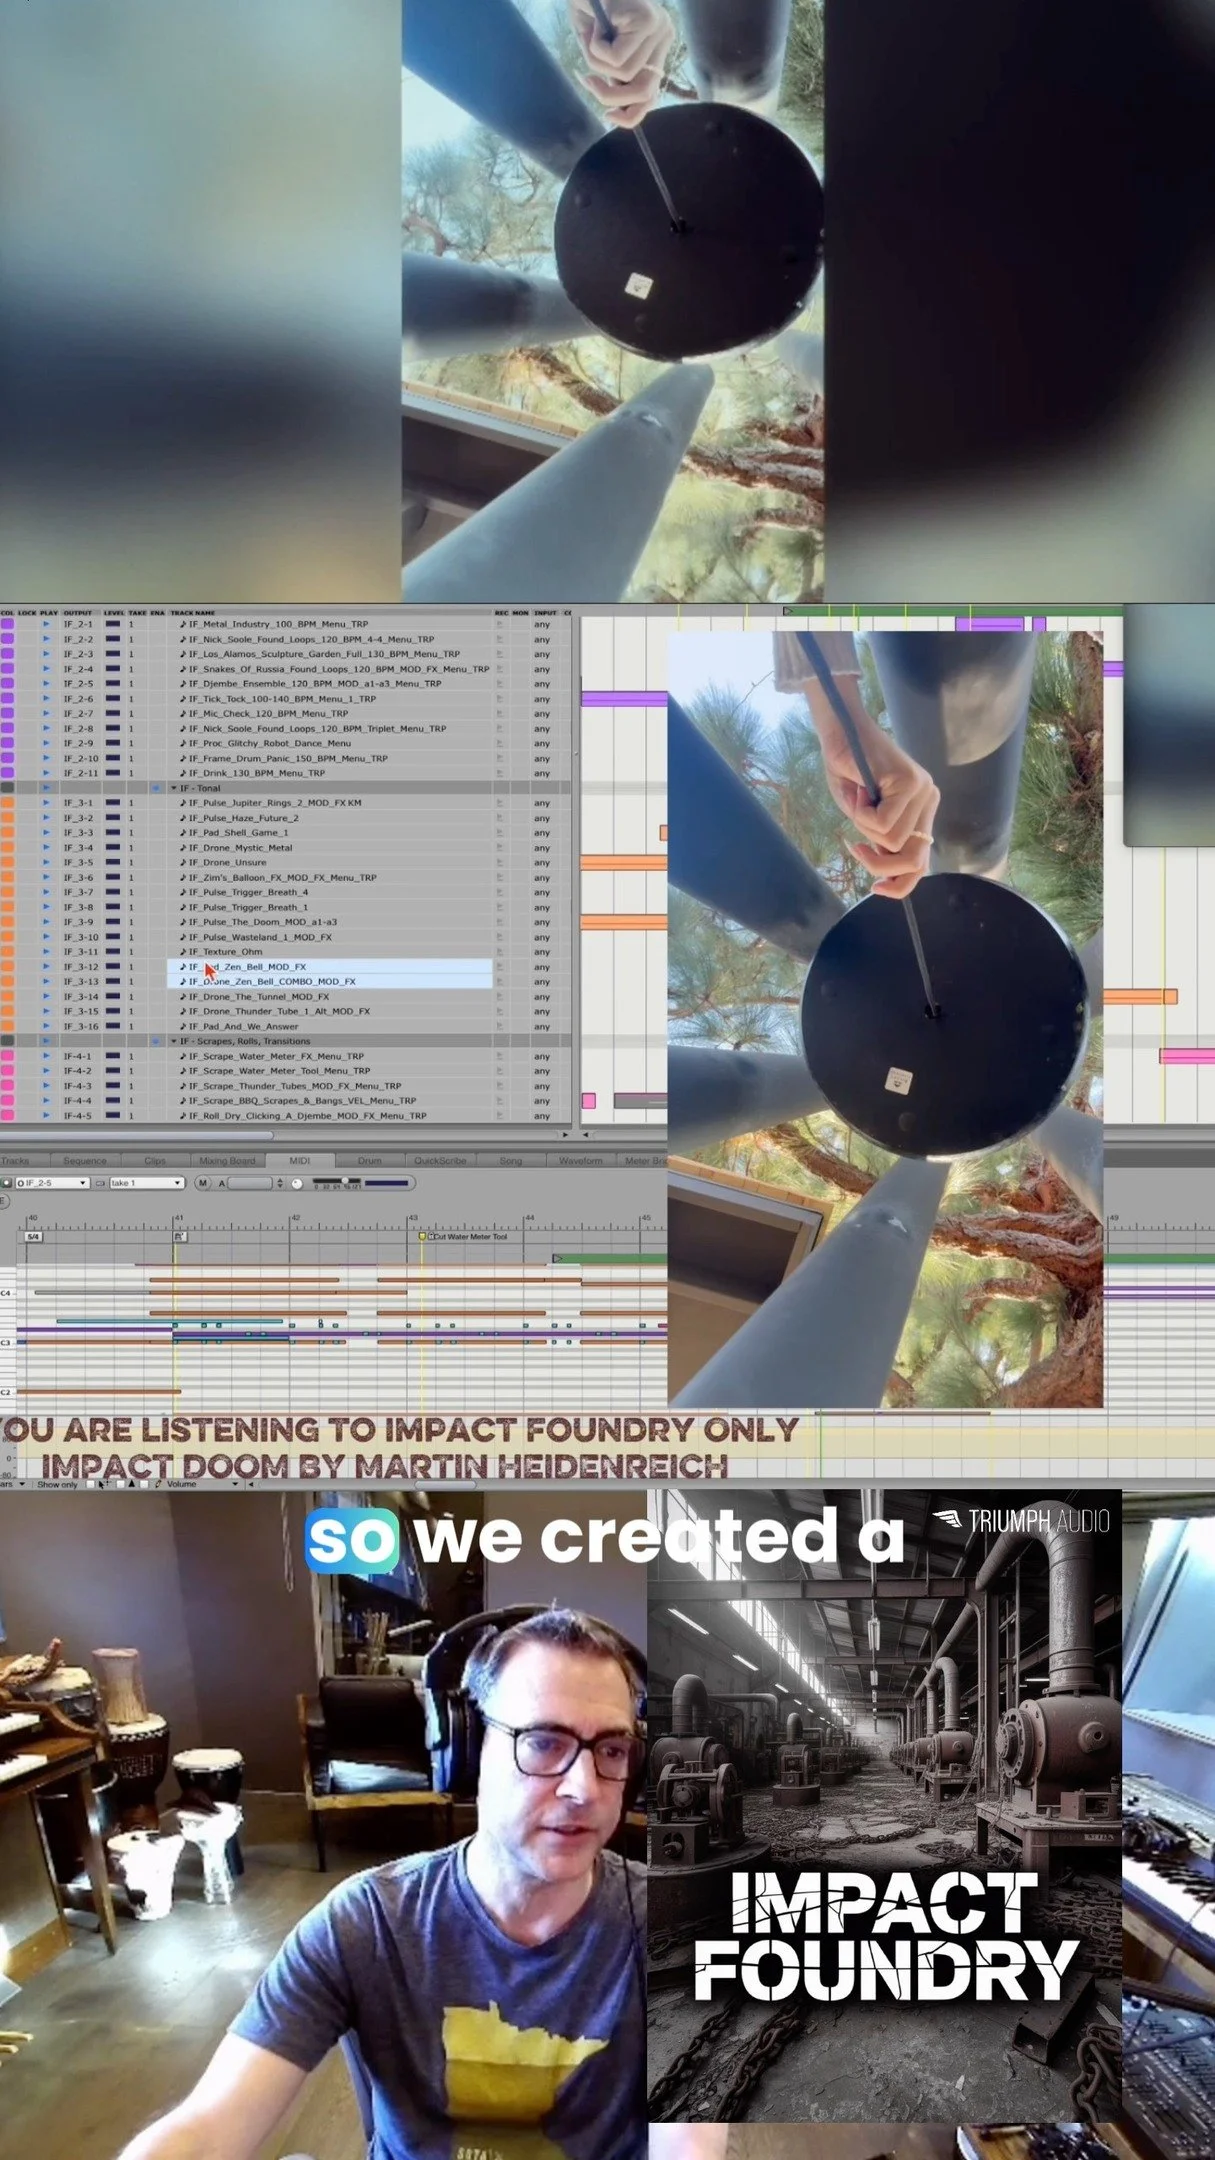The image size is (1215, 2160).
Task: Click record icon for IF_Metal_Industry_100_BPM track
Action: [499, 624]
